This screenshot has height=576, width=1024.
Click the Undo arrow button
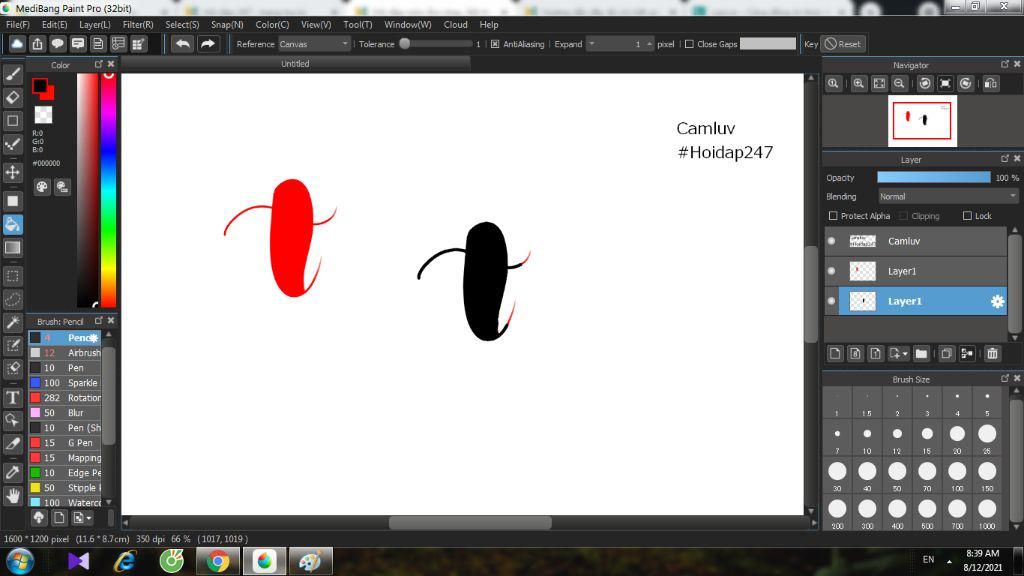[x=183, y=44]
